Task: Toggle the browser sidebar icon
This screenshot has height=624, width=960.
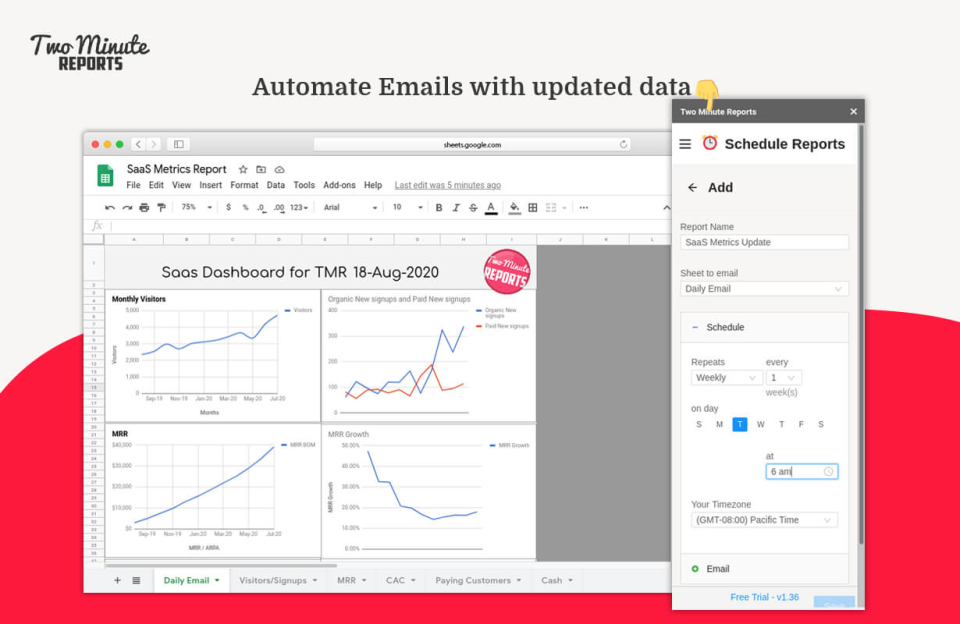Action: (179, 144)
